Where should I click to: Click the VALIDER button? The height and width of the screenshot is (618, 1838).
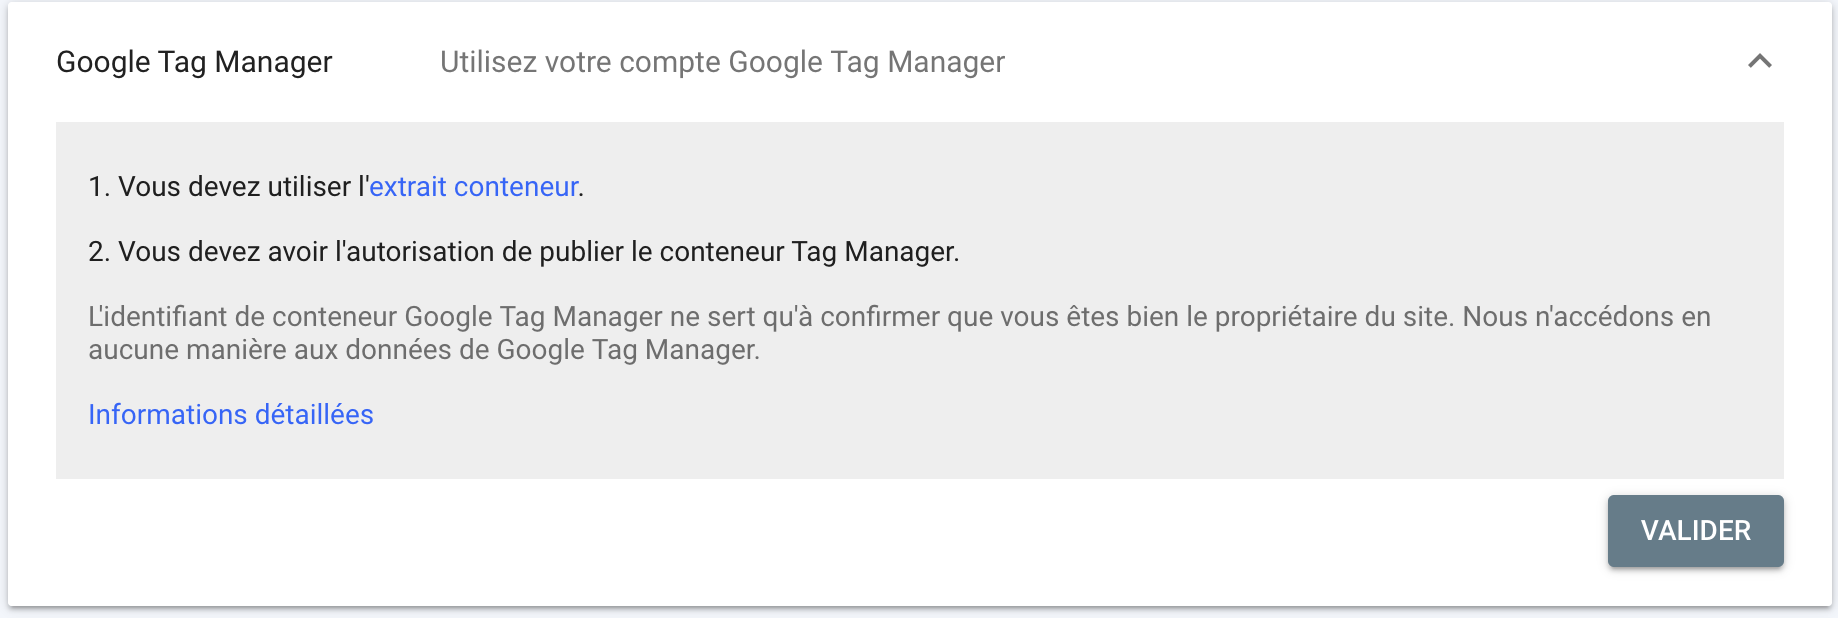click(x=1695, y=531)
